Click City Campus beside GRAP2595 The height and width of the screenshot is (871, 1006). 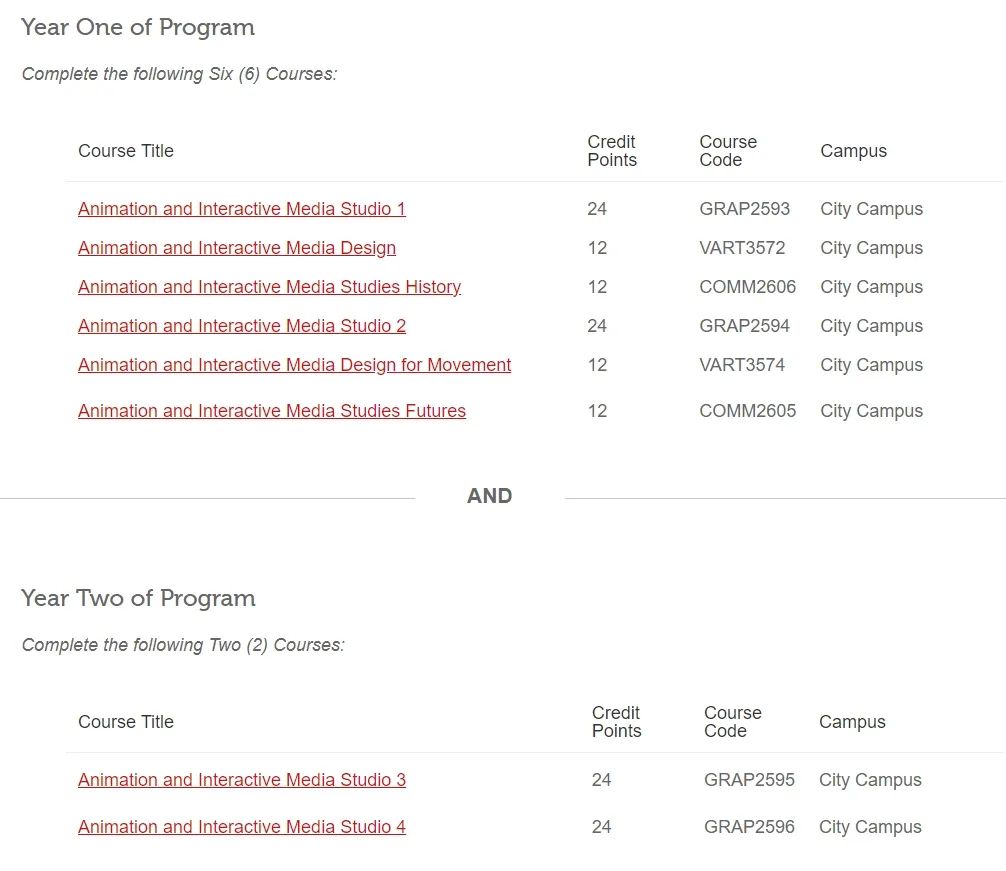pyautogui.click(x=870, y=780)
